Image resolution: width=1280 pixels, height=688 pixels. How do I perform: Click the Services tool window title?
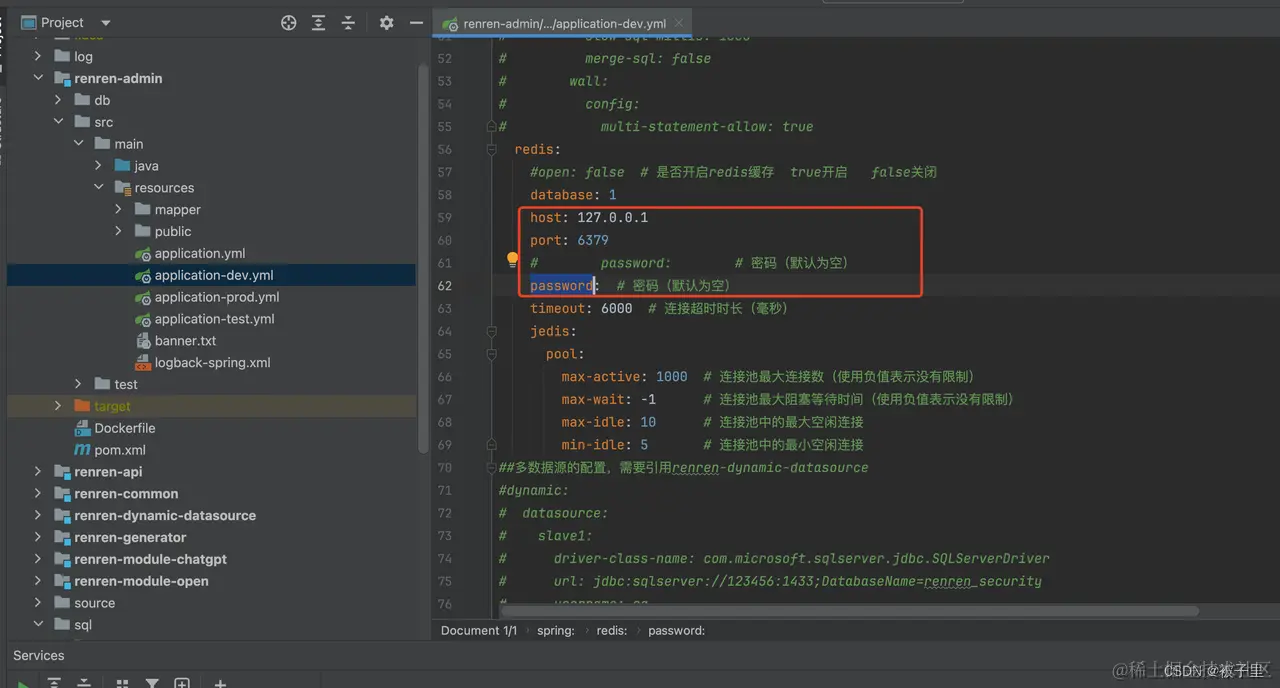tap(39, 655)
